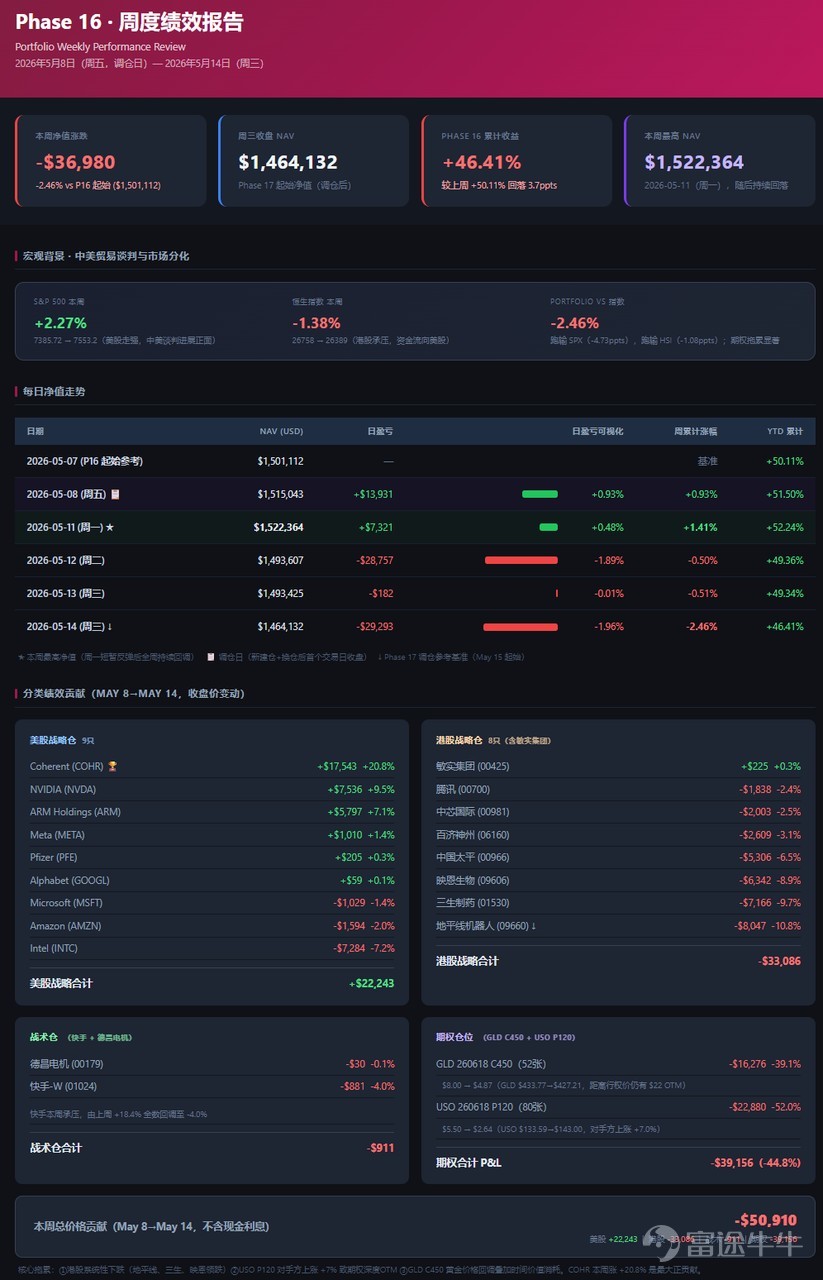The width and height of the screenshot is (823, 1280).
Task: Click the clipboard icon next to 2026-05-08 (周五)
Action: 115,494
